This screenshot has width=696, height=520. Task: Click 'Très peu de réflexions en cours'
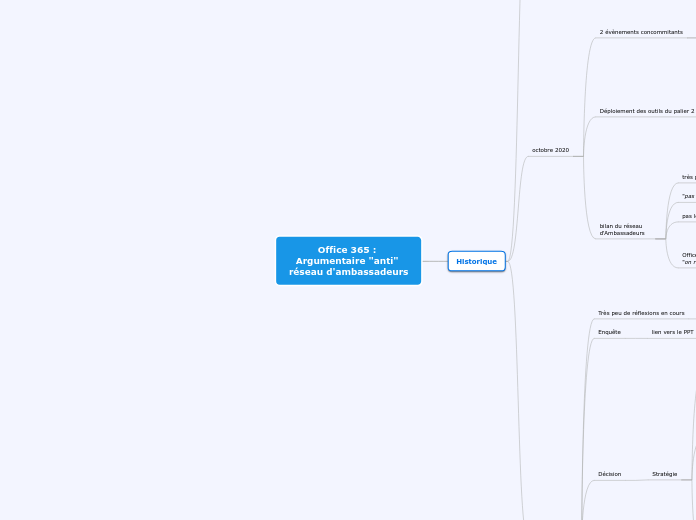click(641, 313)
